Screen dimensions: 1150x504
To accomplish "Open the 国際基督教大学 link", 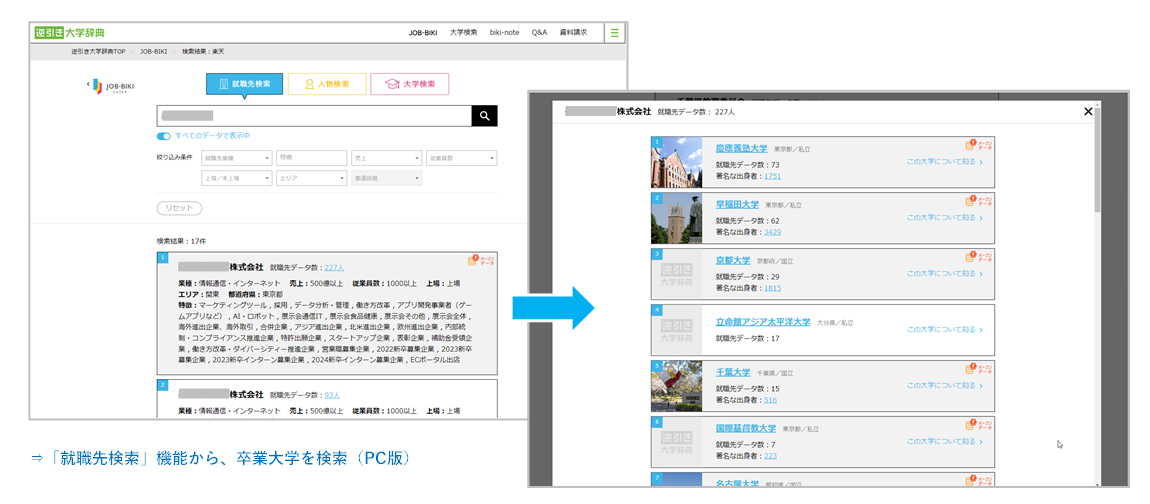I will point(745,427).
